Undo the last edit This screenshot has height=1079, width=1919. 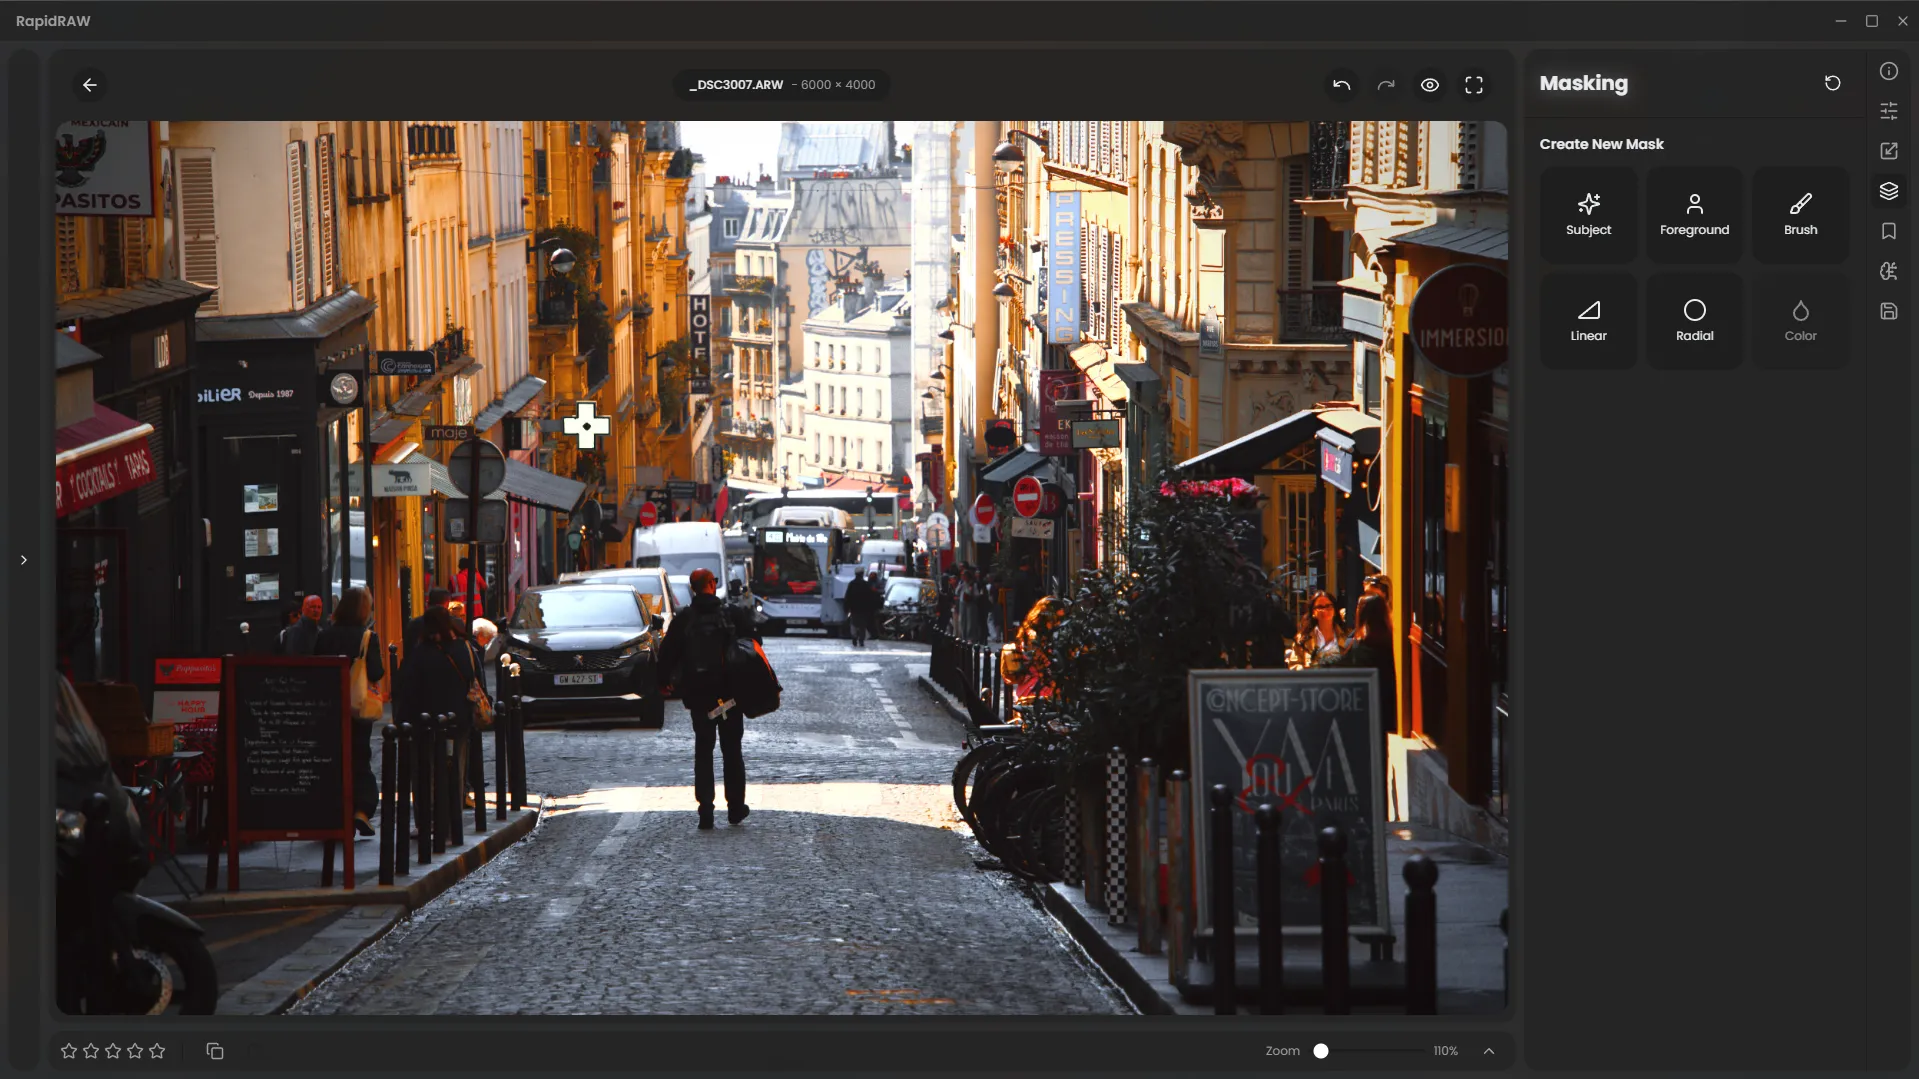(1341, 85)
